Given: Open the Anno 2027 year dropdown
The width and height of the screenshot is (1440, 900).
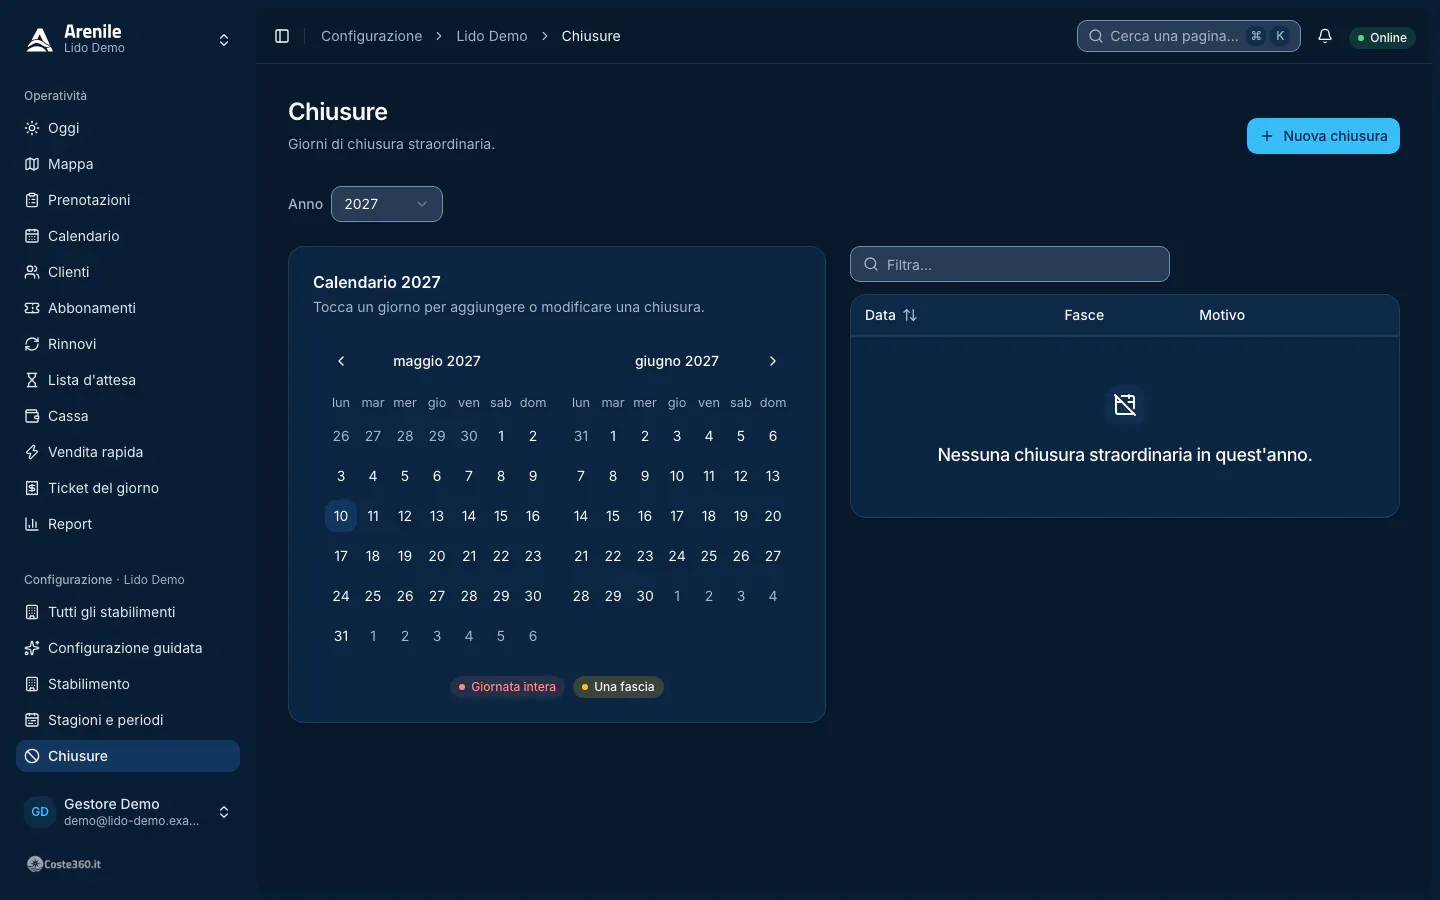Looking at the screenshot, I should (x=387, y=204).
